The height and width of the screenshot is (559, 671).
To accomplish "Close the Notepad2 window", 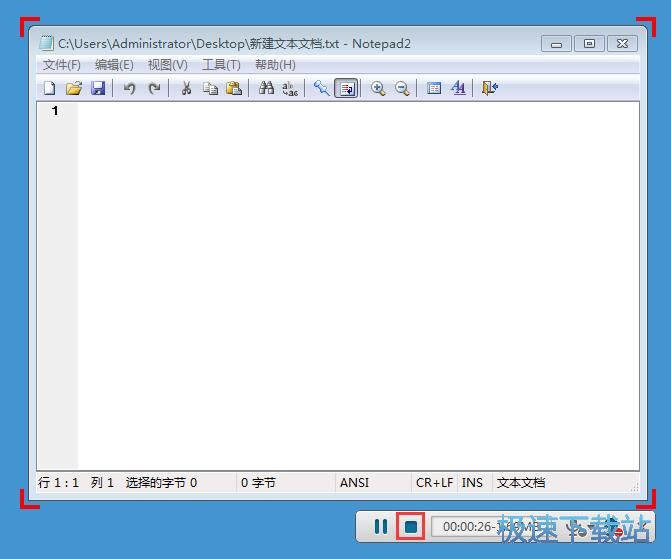I will 623,44.
